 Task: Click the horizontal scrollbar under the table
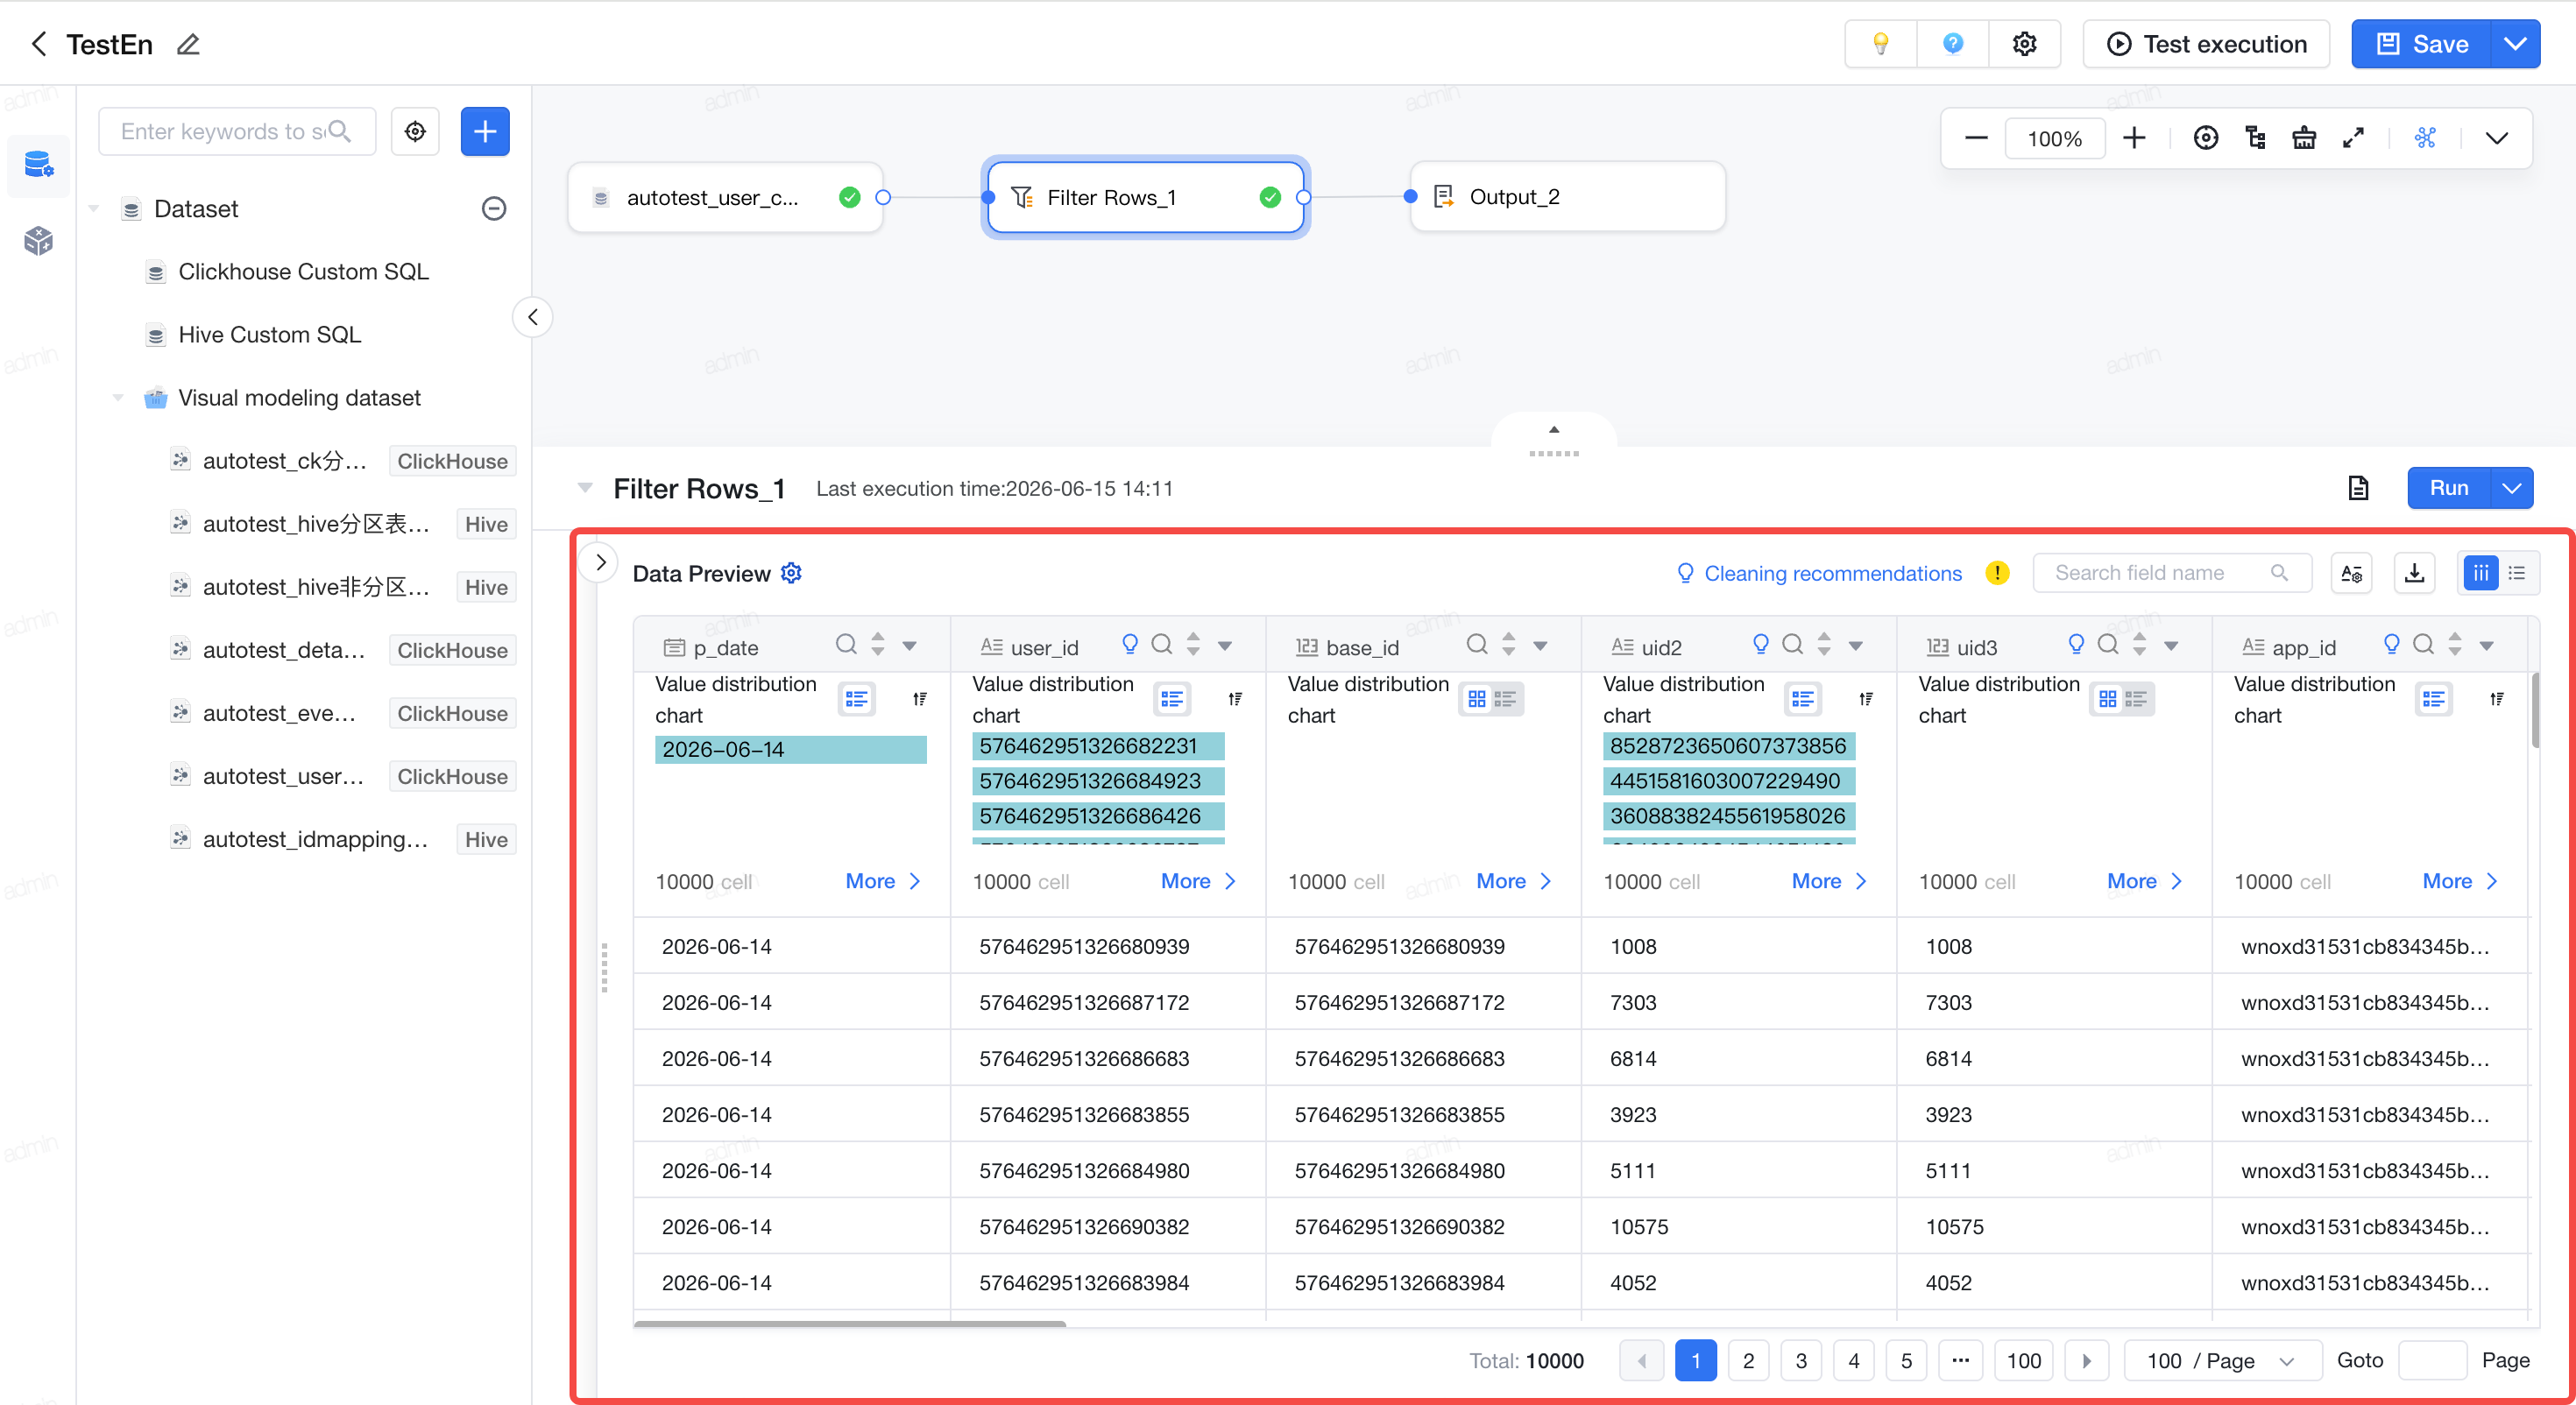pyautogui.click(x=849, y=1323)
